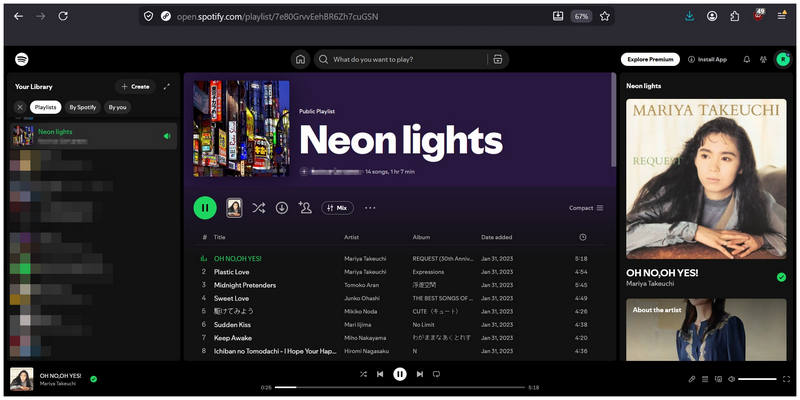
Task: Click the Mix button
Action: [337, 208]
